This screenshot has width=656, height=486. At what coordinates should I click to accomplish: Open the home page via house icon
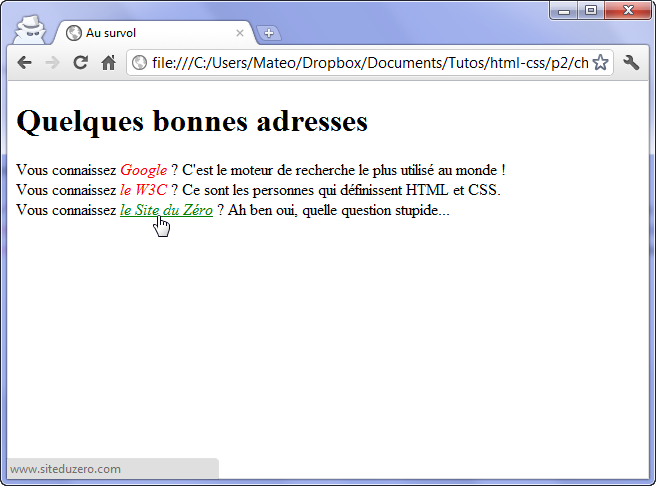point(108,63)
